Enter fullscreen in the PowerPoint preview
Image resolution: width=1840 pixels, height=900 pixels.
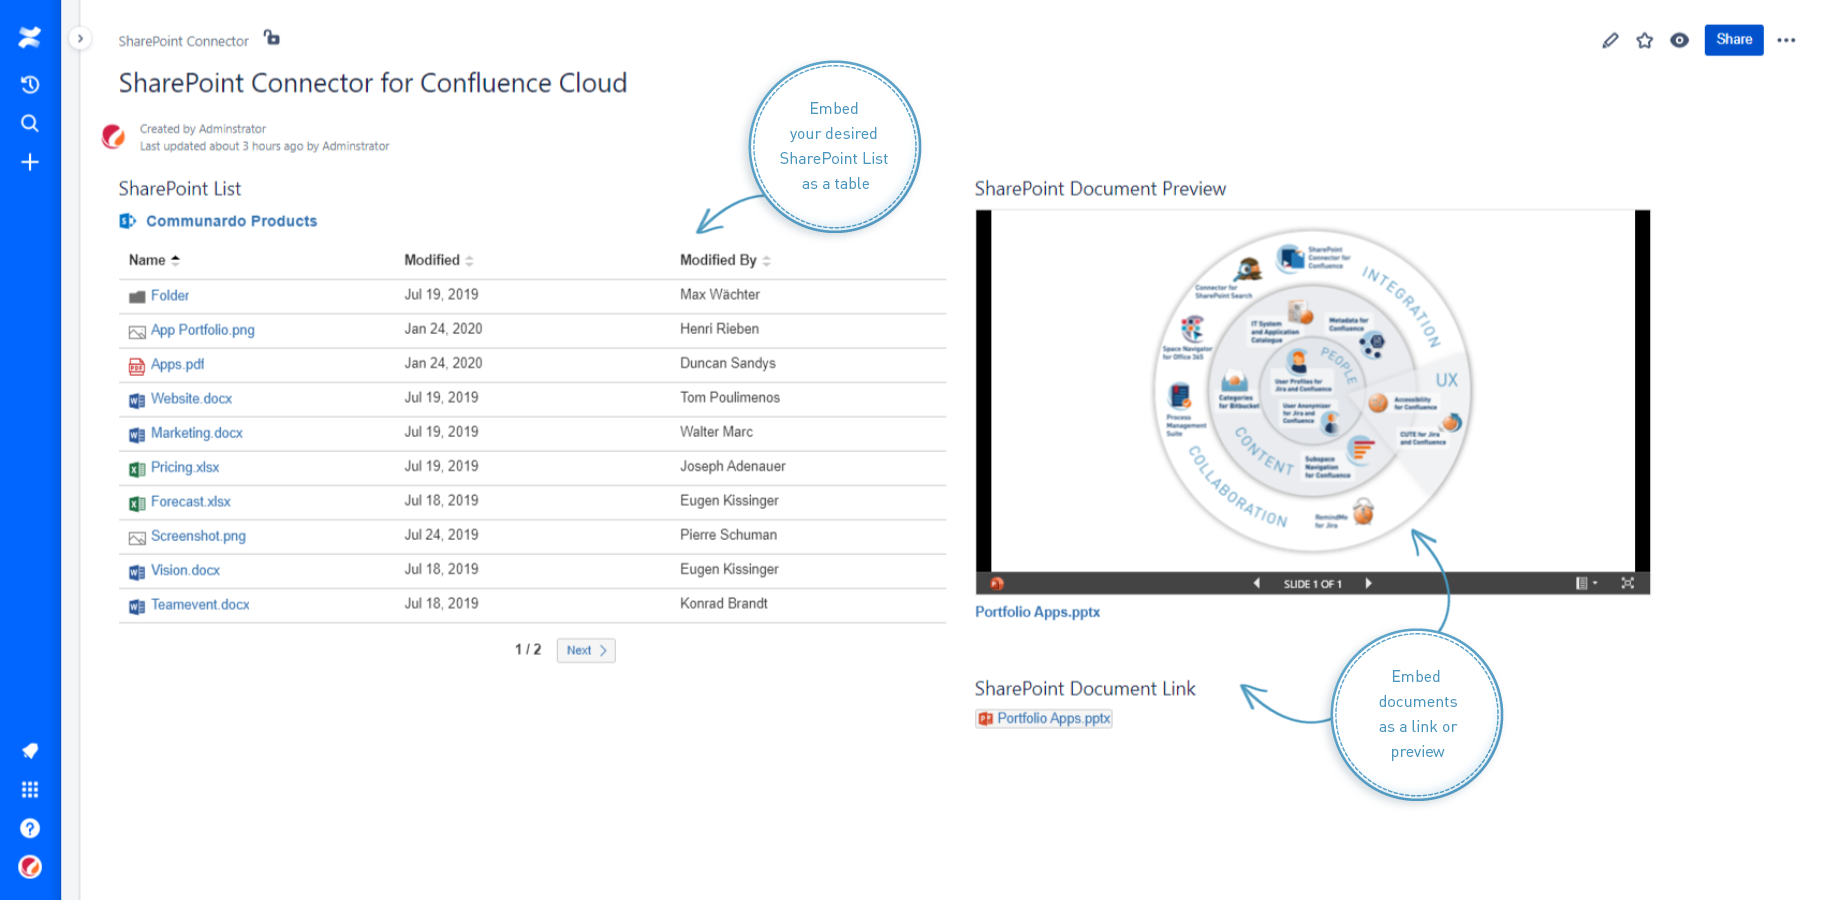click(1628, 583)
